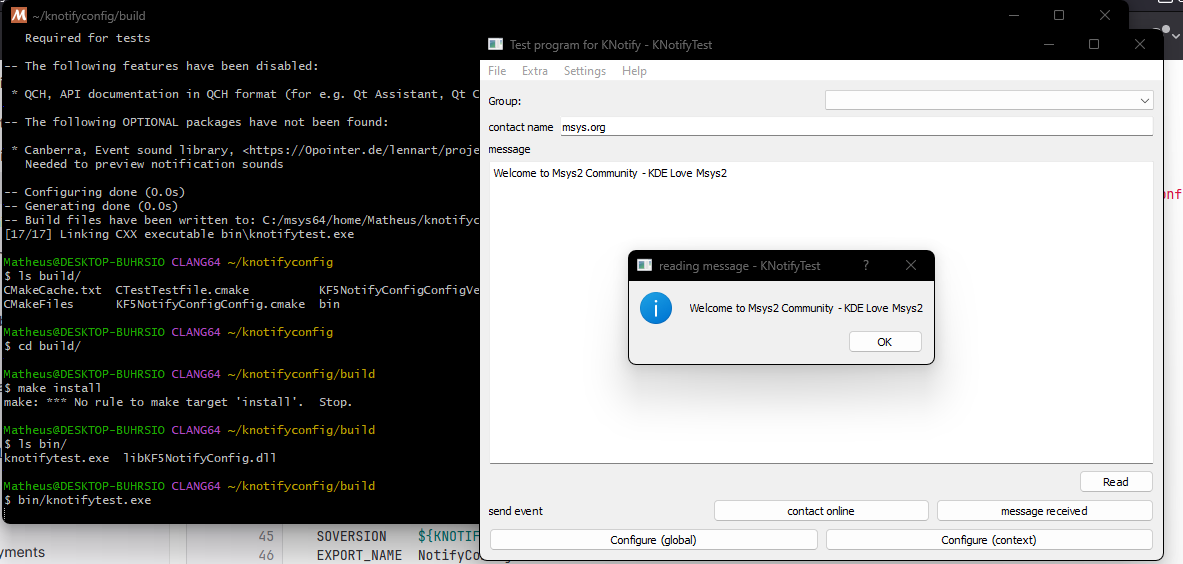Click 'KF5NotifyConfigConfig.cmake' in terminal
The image size is (1183, 564).
point(210,304)
